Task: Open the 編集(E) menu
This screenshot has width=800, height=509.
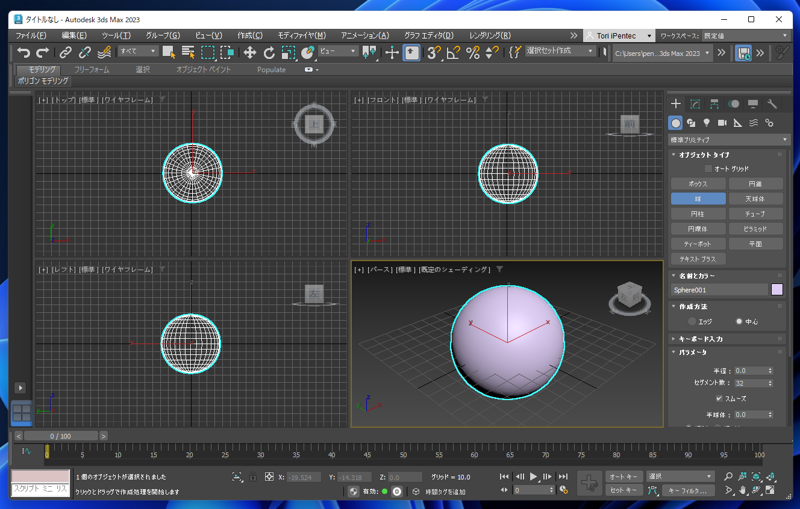Action: (x=74, y=35)
